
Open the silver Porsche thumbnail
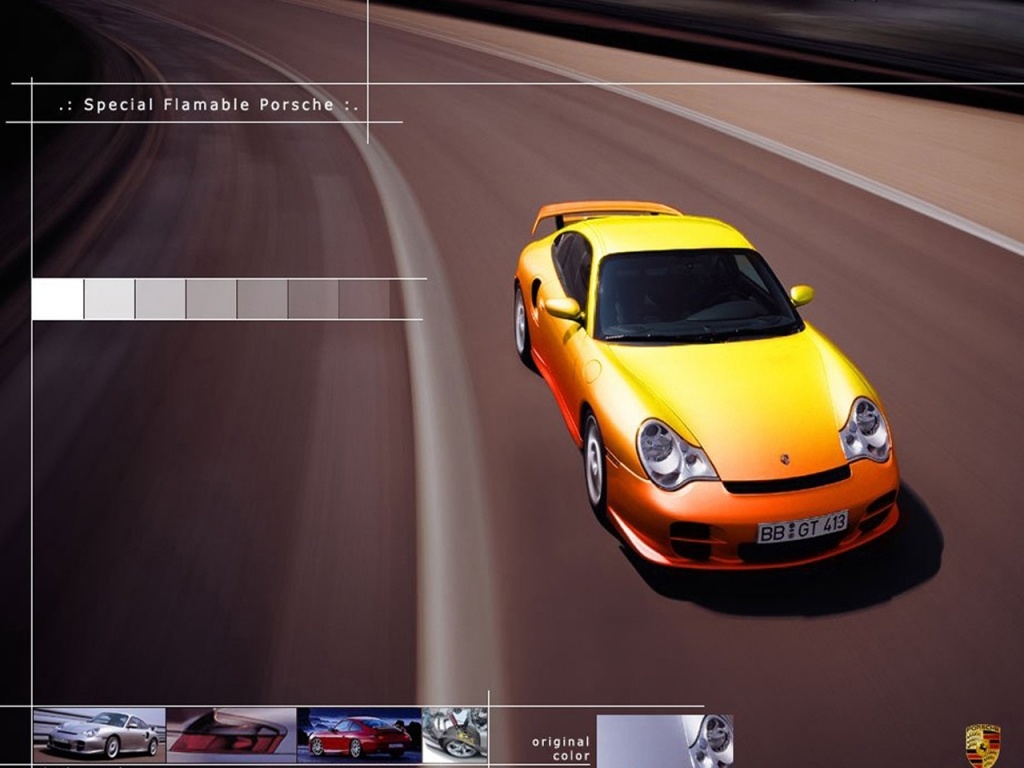[x=99, y=735]
